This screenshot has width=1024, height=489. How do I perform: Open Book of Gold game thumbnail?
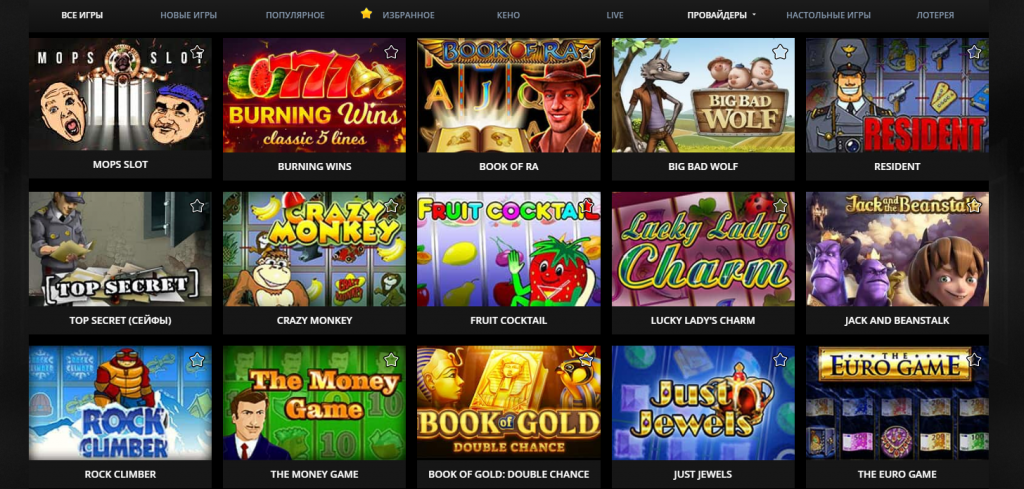[509, 403]
